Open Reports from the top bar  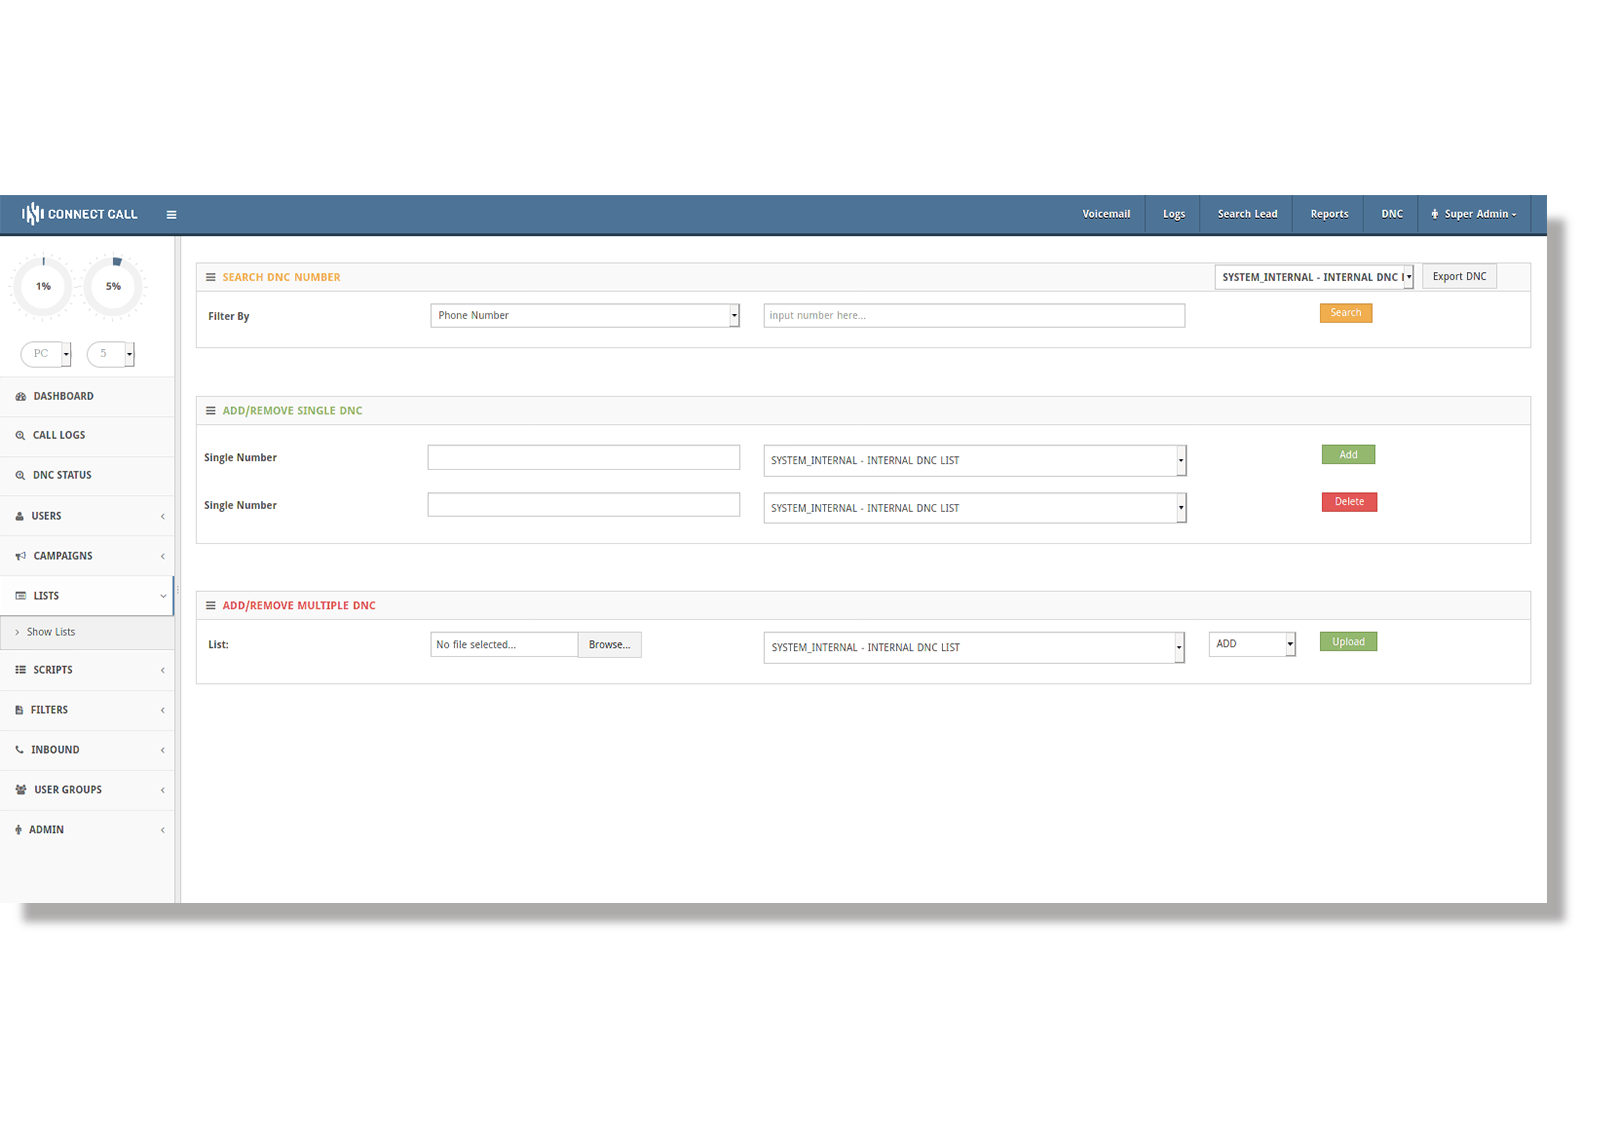point(1329,214)
